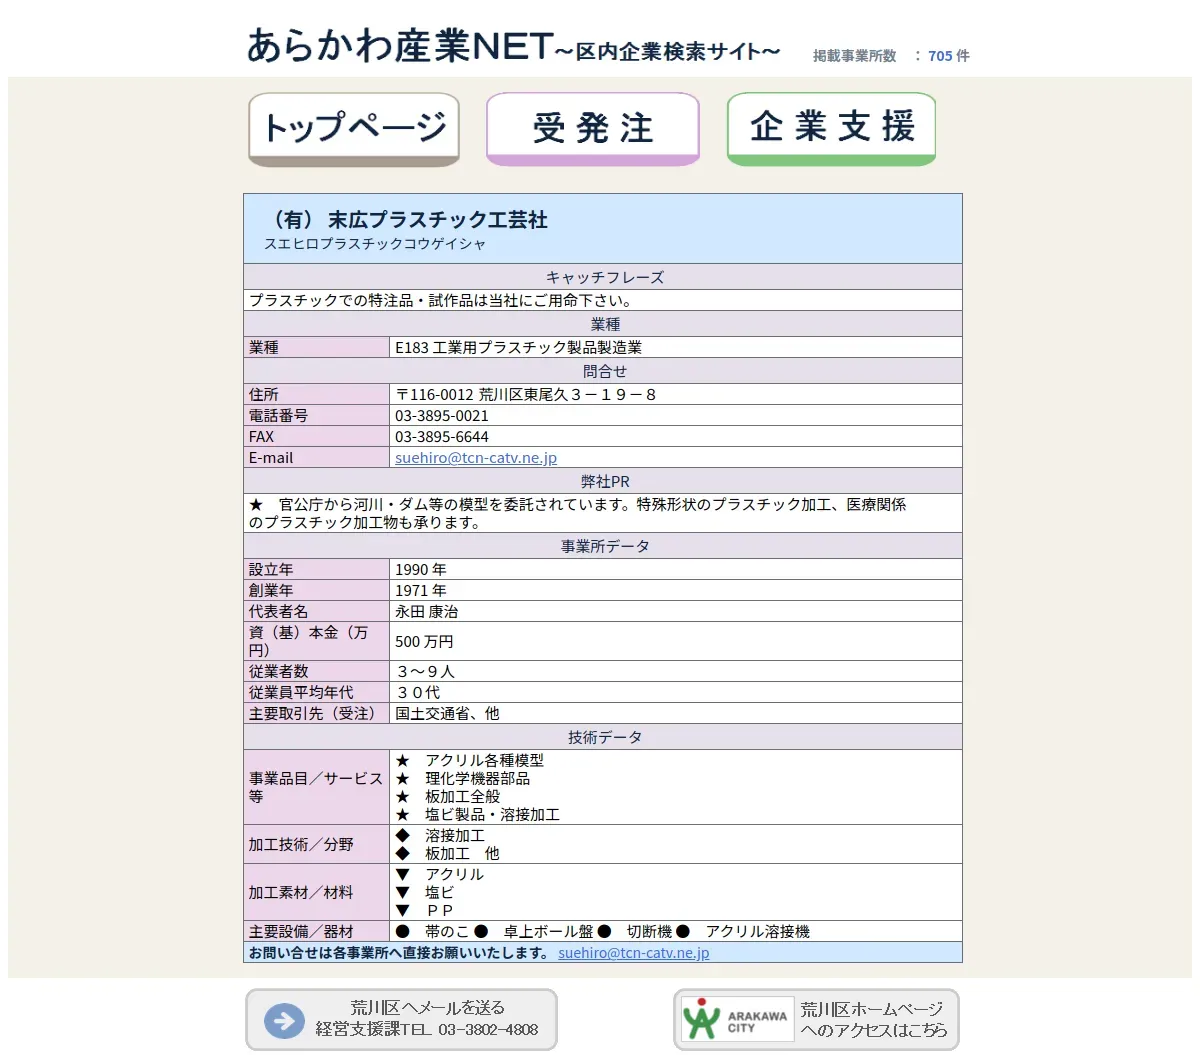
Task: Click the 技術データ section header
Action: (x=603, y=737)
